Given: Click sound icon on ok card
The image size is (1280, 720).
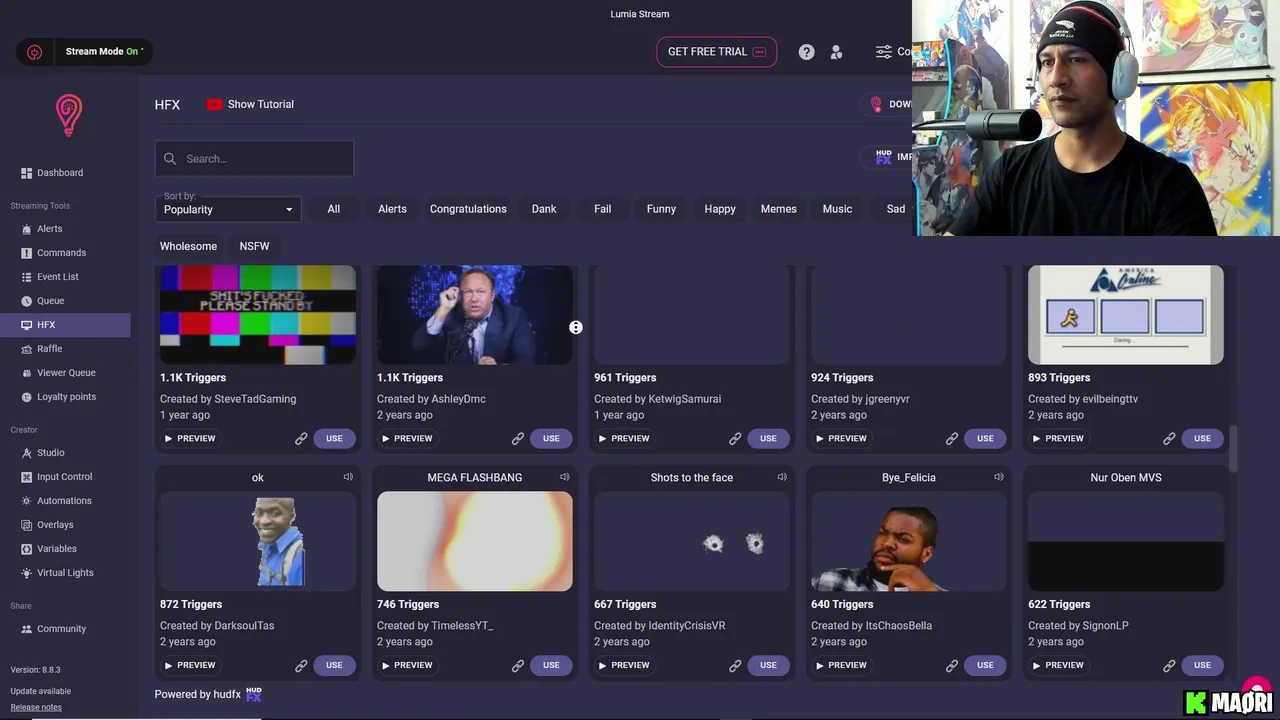Looking at the screenshot, I should (x=348, y=477).
